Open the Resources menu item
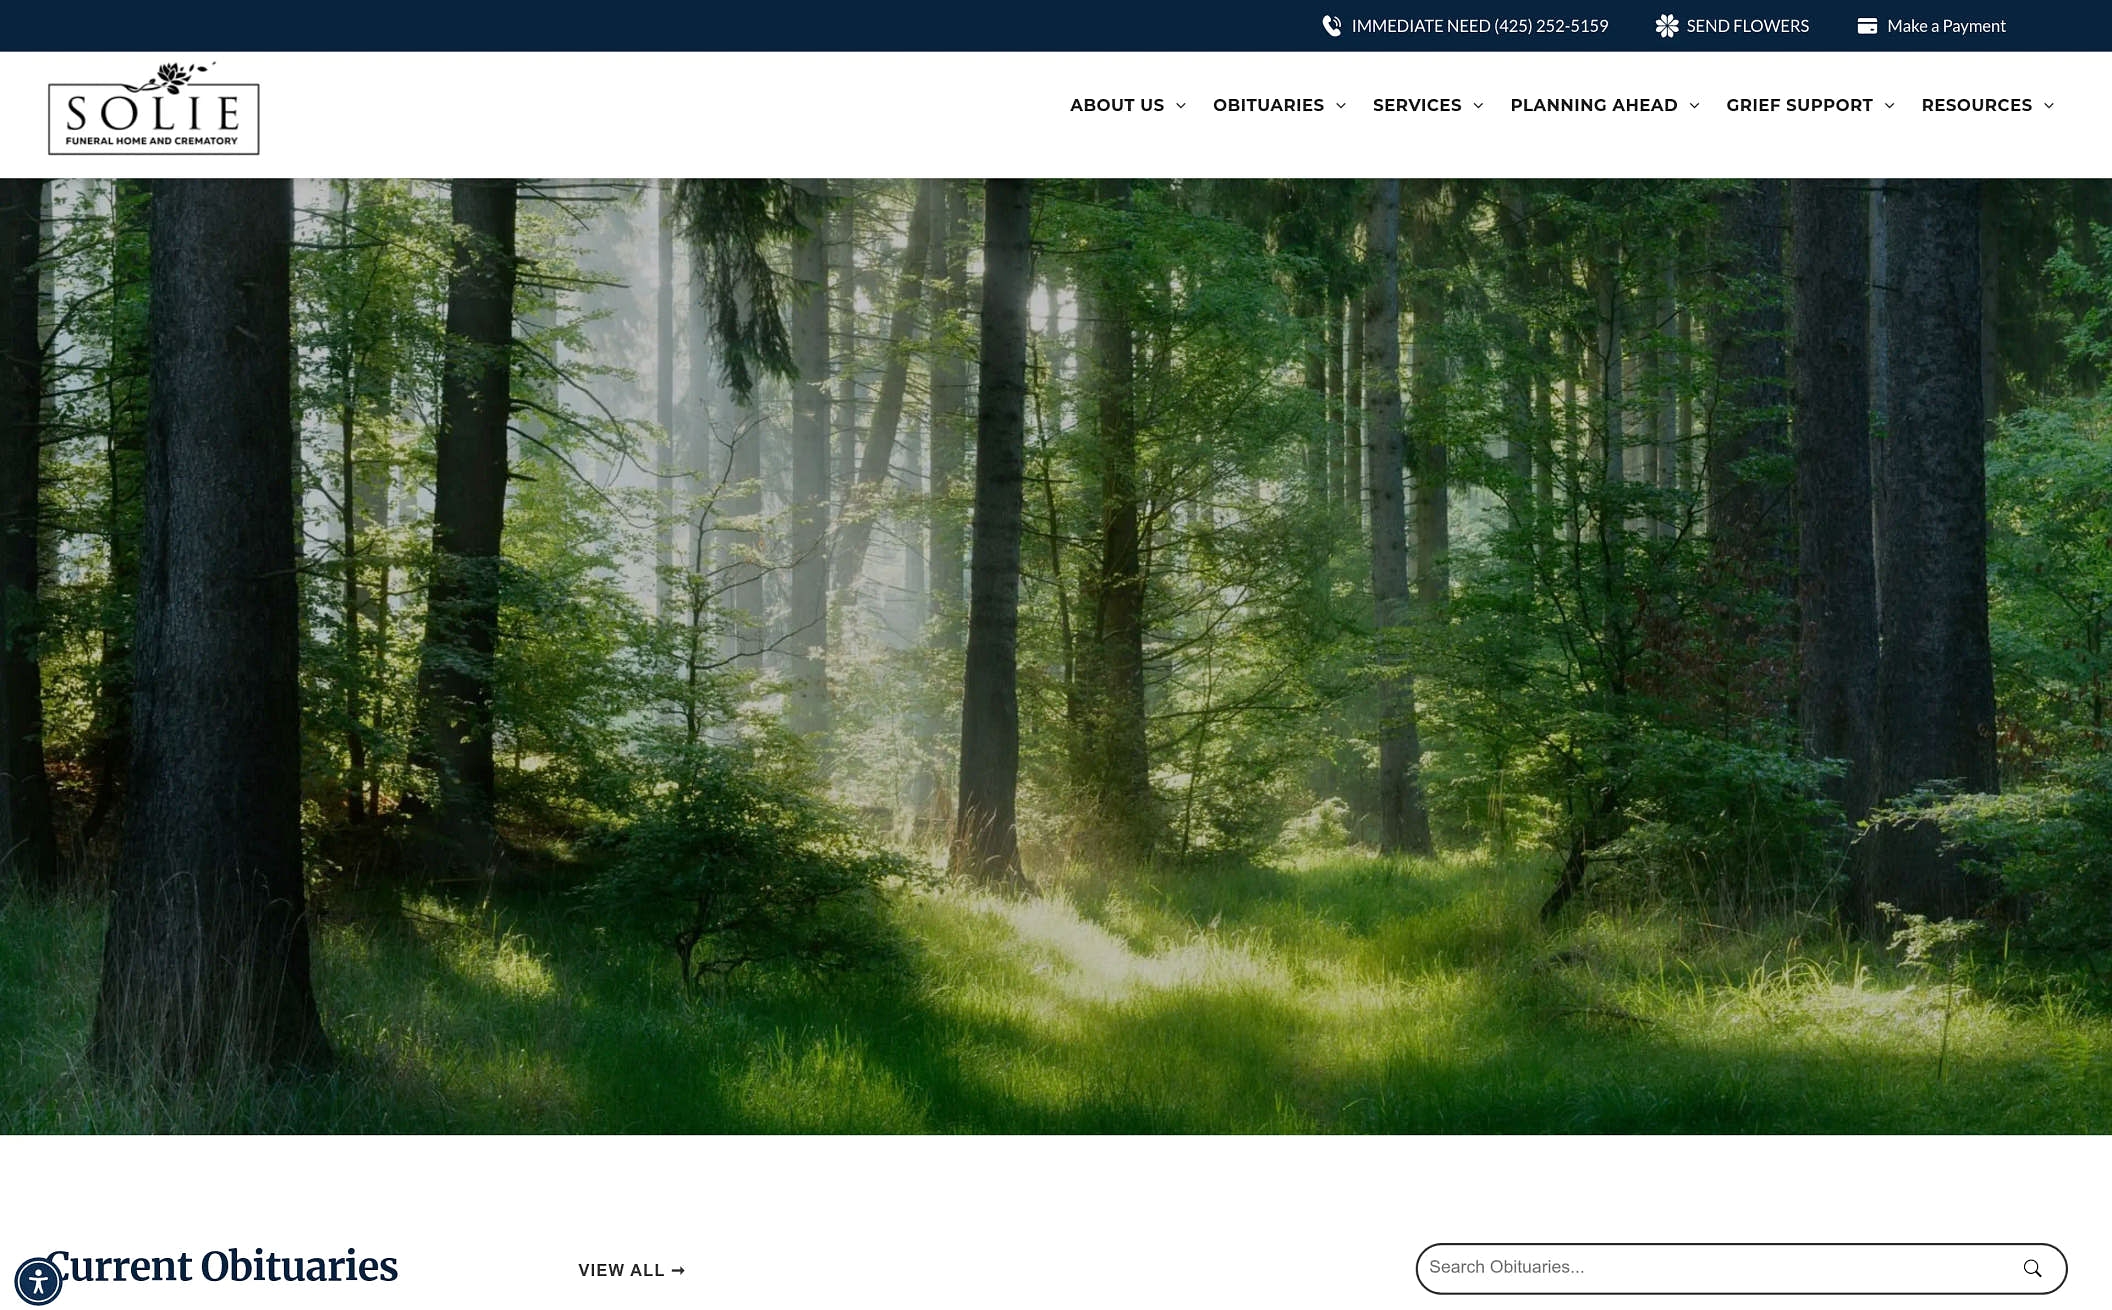Screen dimensions: 2112x1310 point(1976,105)
